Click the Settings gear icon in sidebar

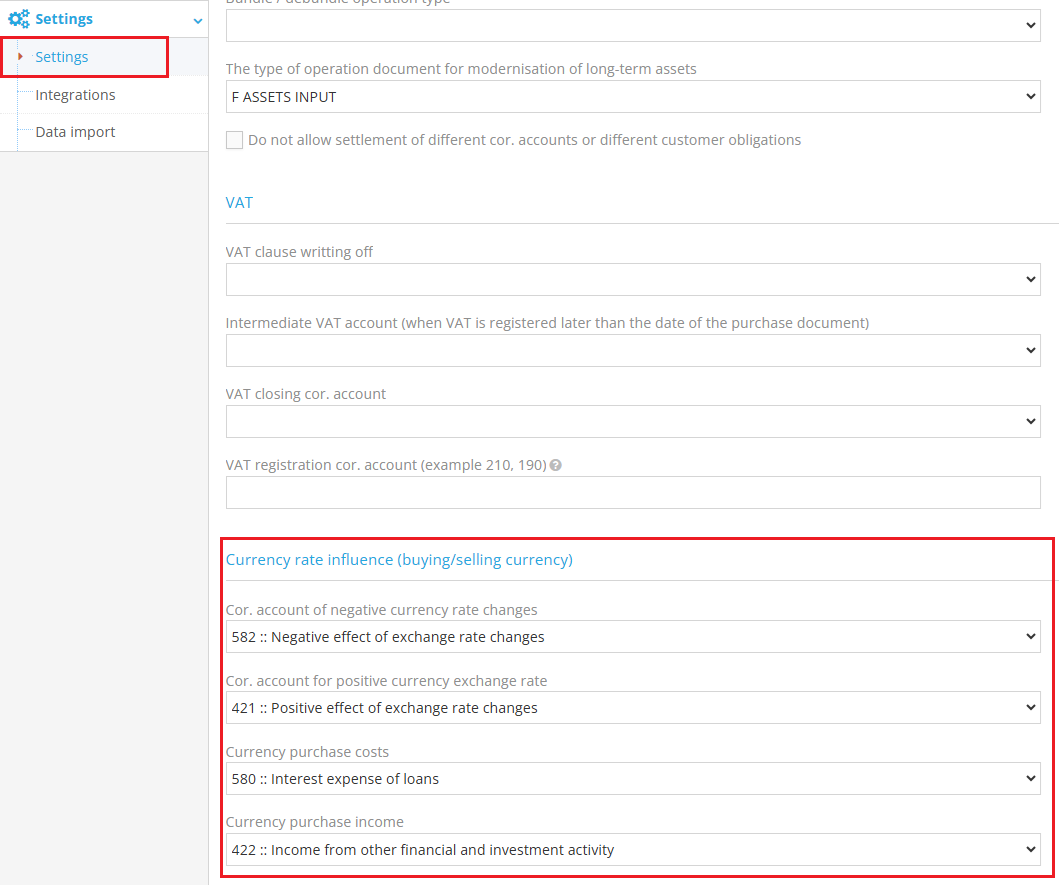[19, 19]
